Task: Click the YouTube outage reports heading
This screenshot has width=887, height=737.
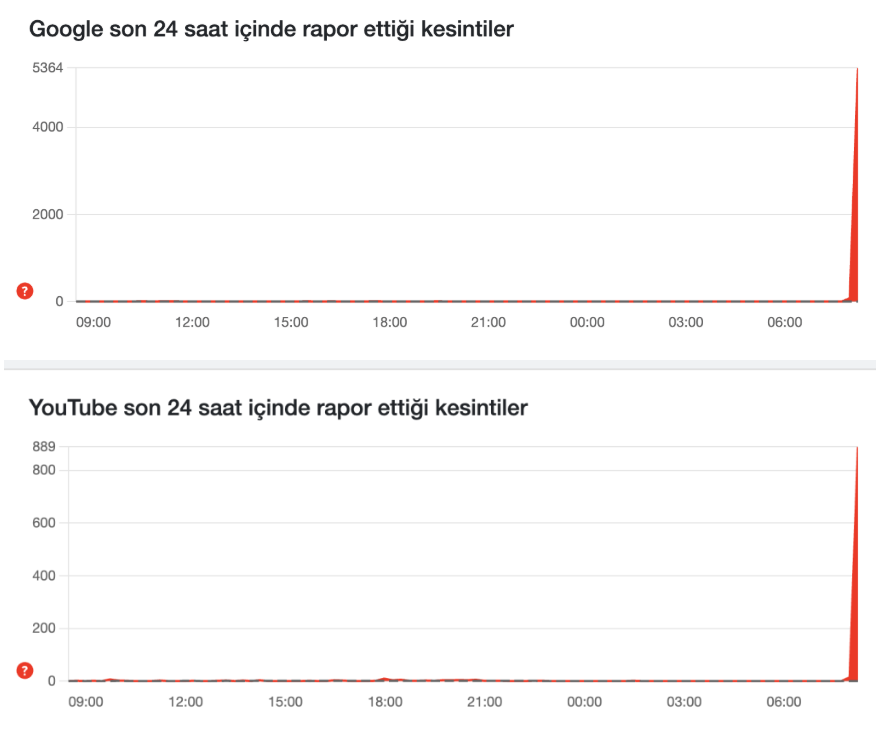Action: click(278, 408)
